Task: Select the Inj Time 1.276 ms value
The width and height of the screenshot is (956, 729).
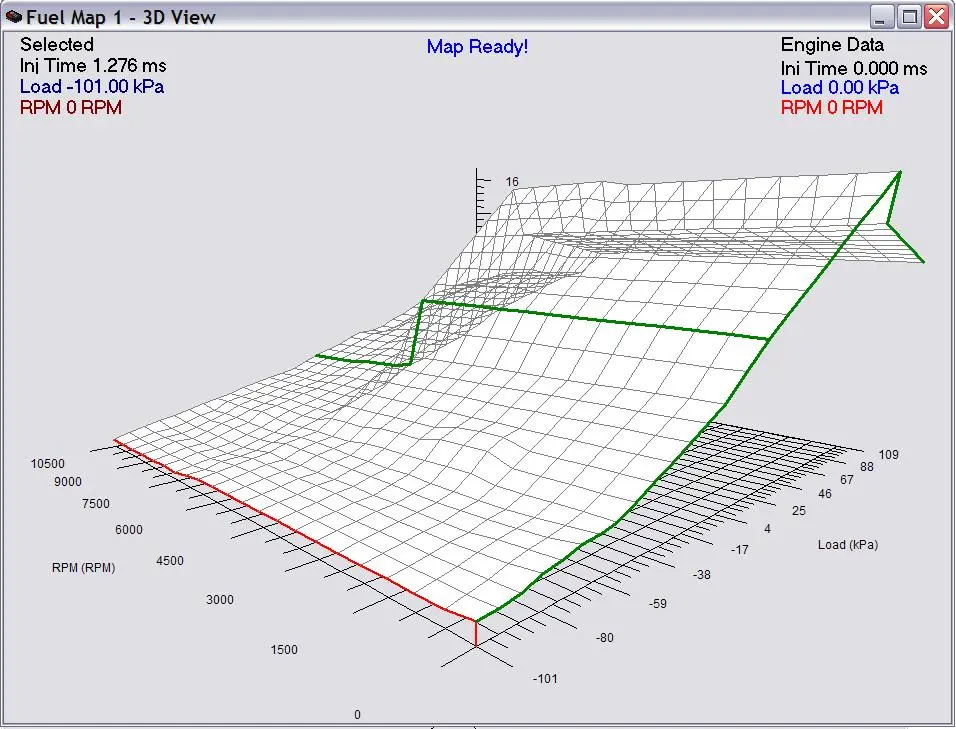Action: 91,65
